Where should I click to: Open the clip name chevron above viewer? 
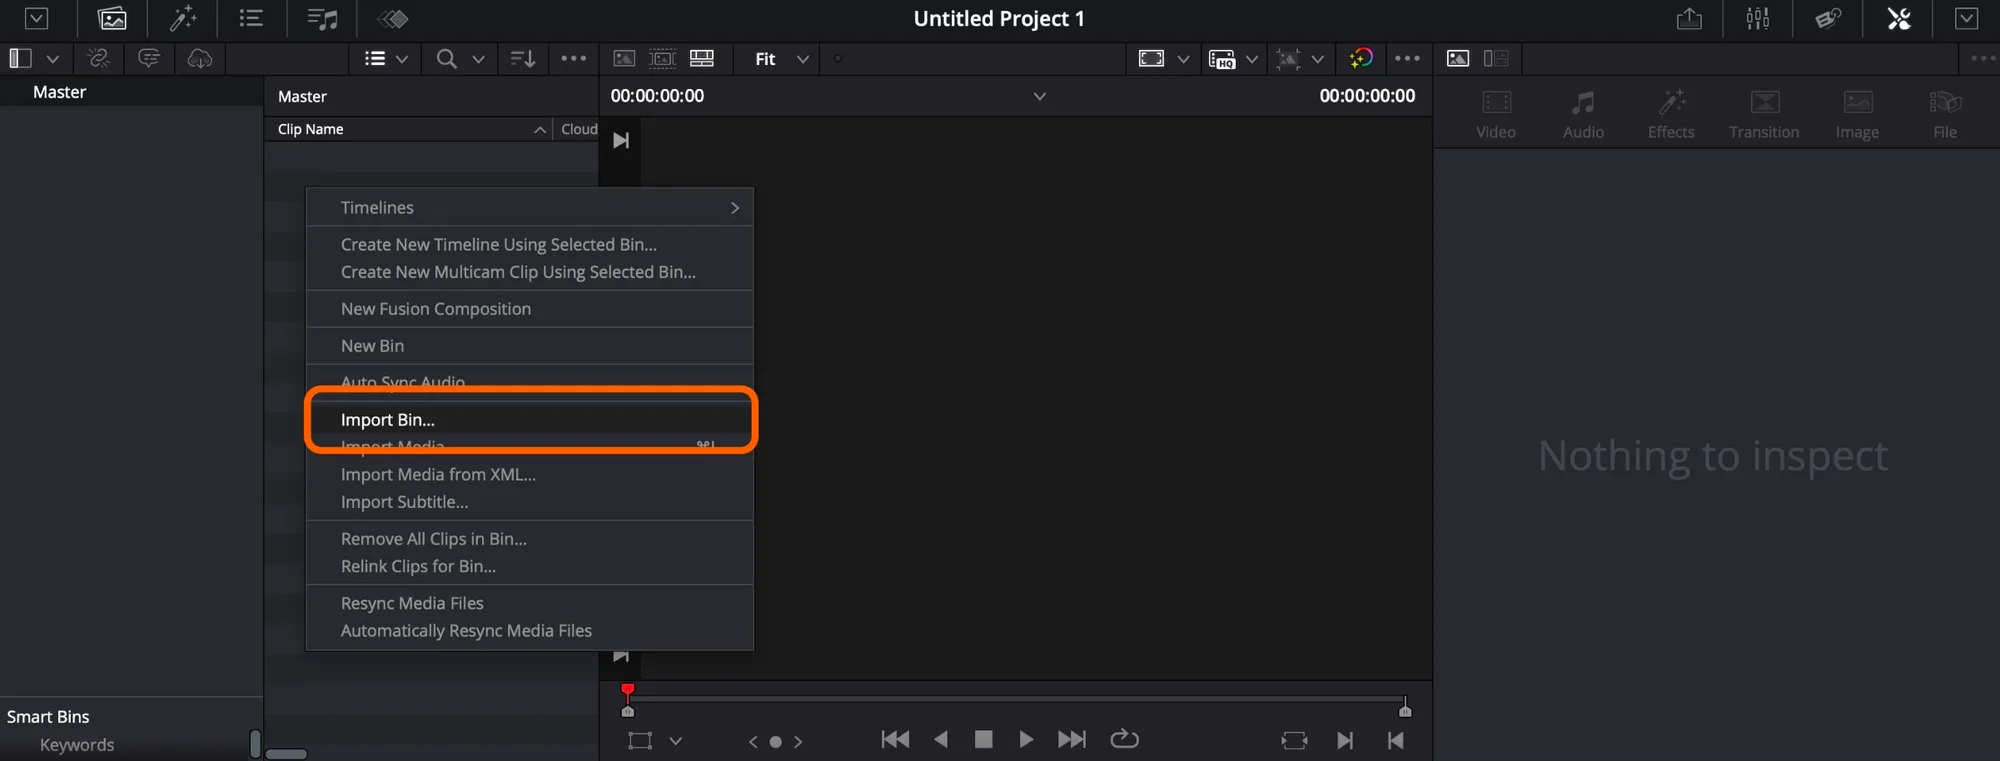click(x=1040, y=96)
